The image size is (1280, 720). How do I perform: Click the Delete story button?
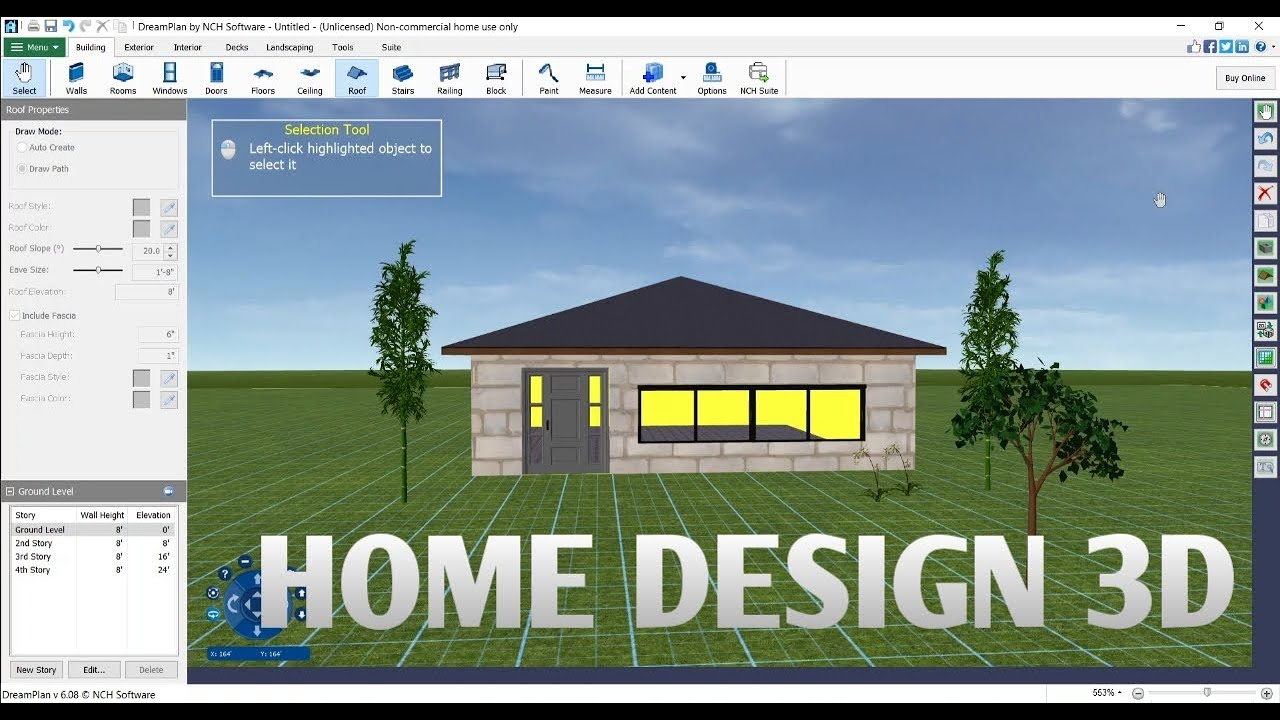tap(151, 670)
